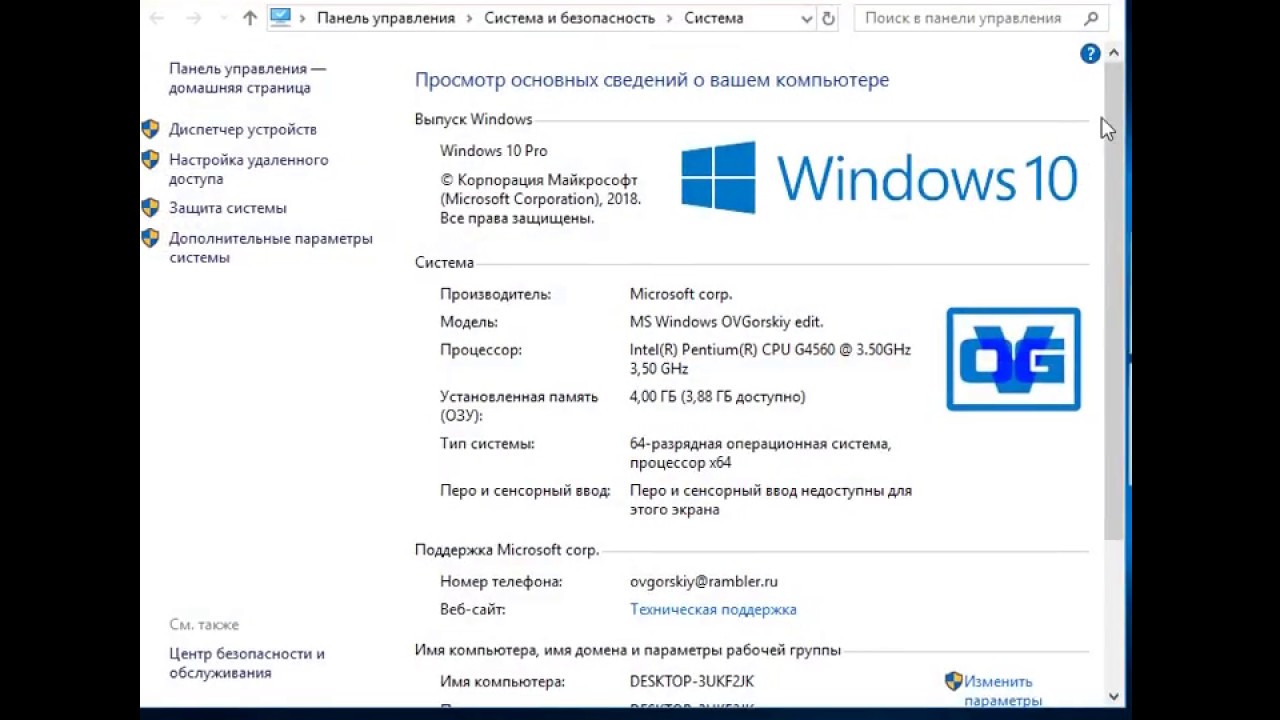The height and width of the screenshot is (720, 1280).
Task: Open Device Manager link in sidebar
Action: pos(242,129)
